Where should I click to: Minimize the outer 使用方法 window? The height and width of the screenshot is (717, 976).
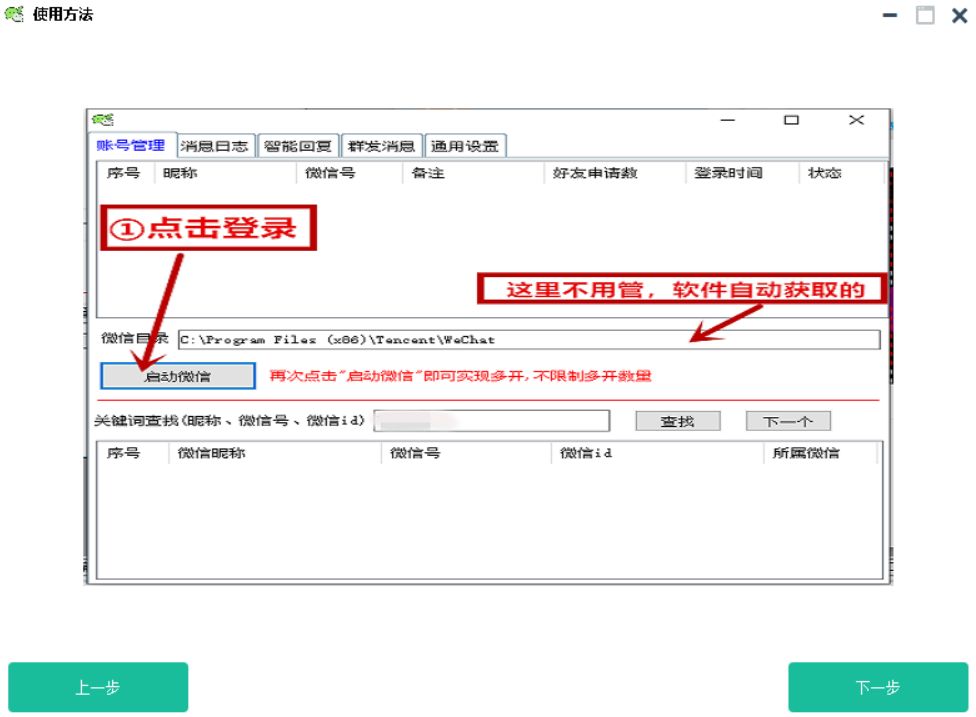(890, 16)
